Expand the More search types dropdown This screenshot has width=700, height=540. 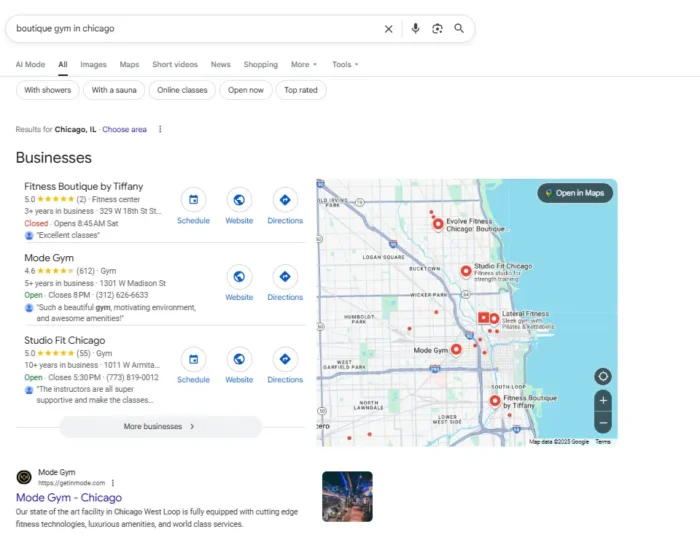(304, 65)
